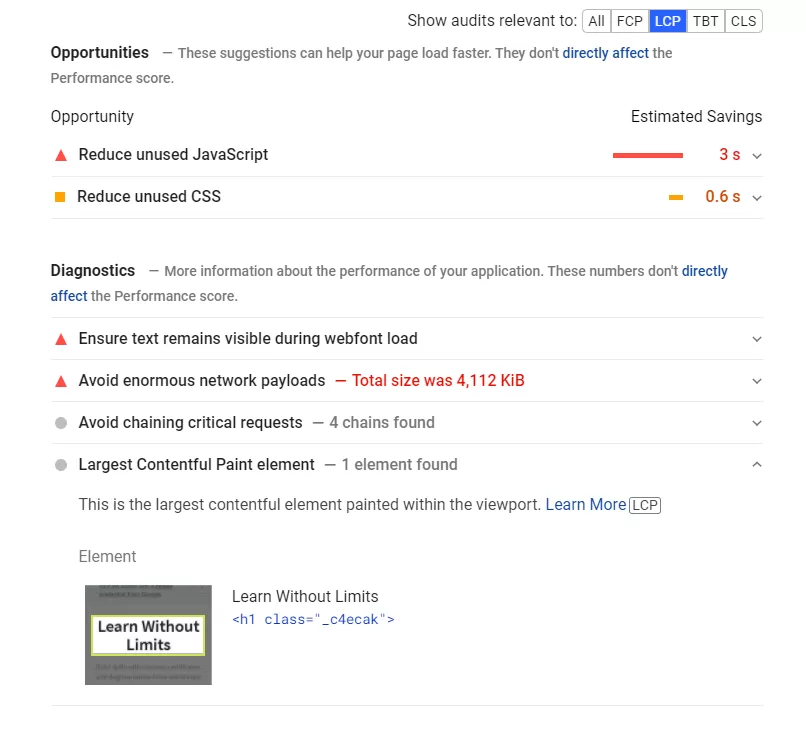Viewport: 806px width, 742px height.
Task: Filter audits by TBT
Action: [x=706, y=21]
